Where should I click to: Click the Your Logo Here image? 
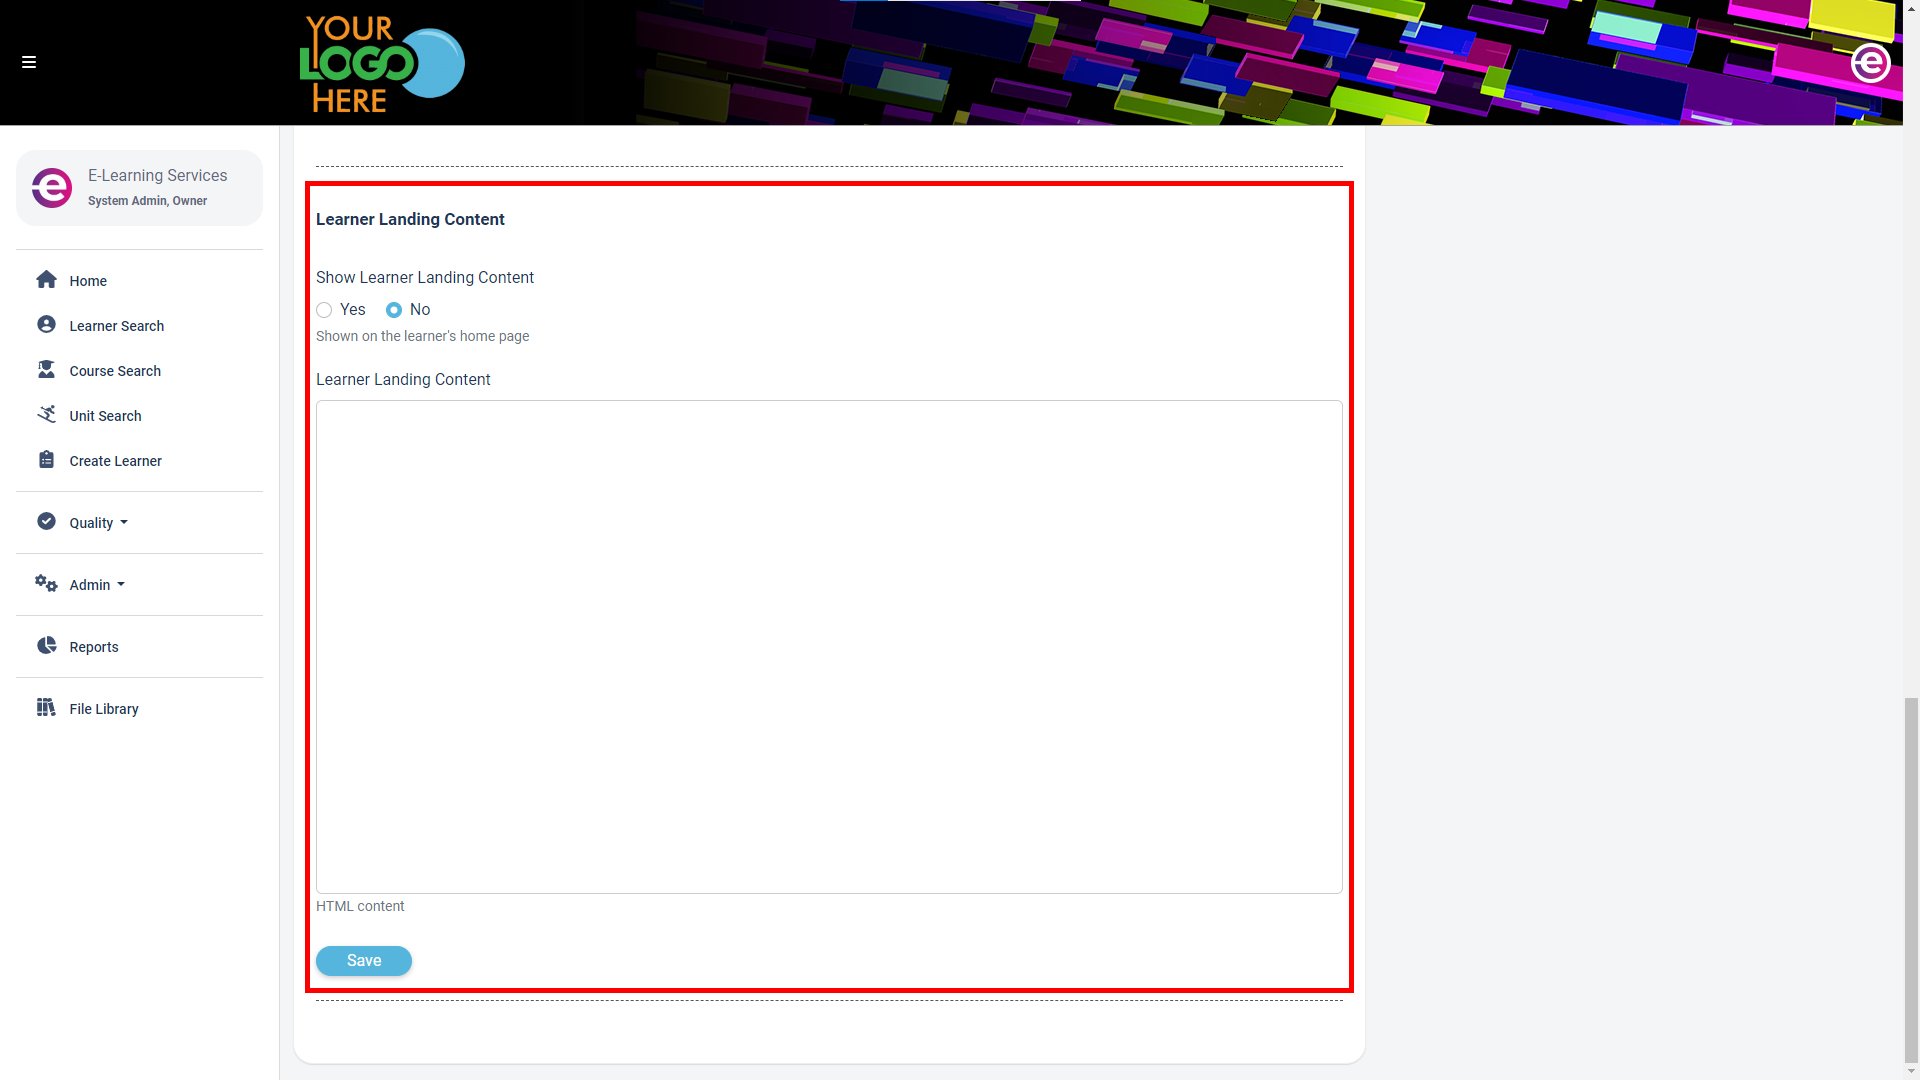click(x=382, y=63)
